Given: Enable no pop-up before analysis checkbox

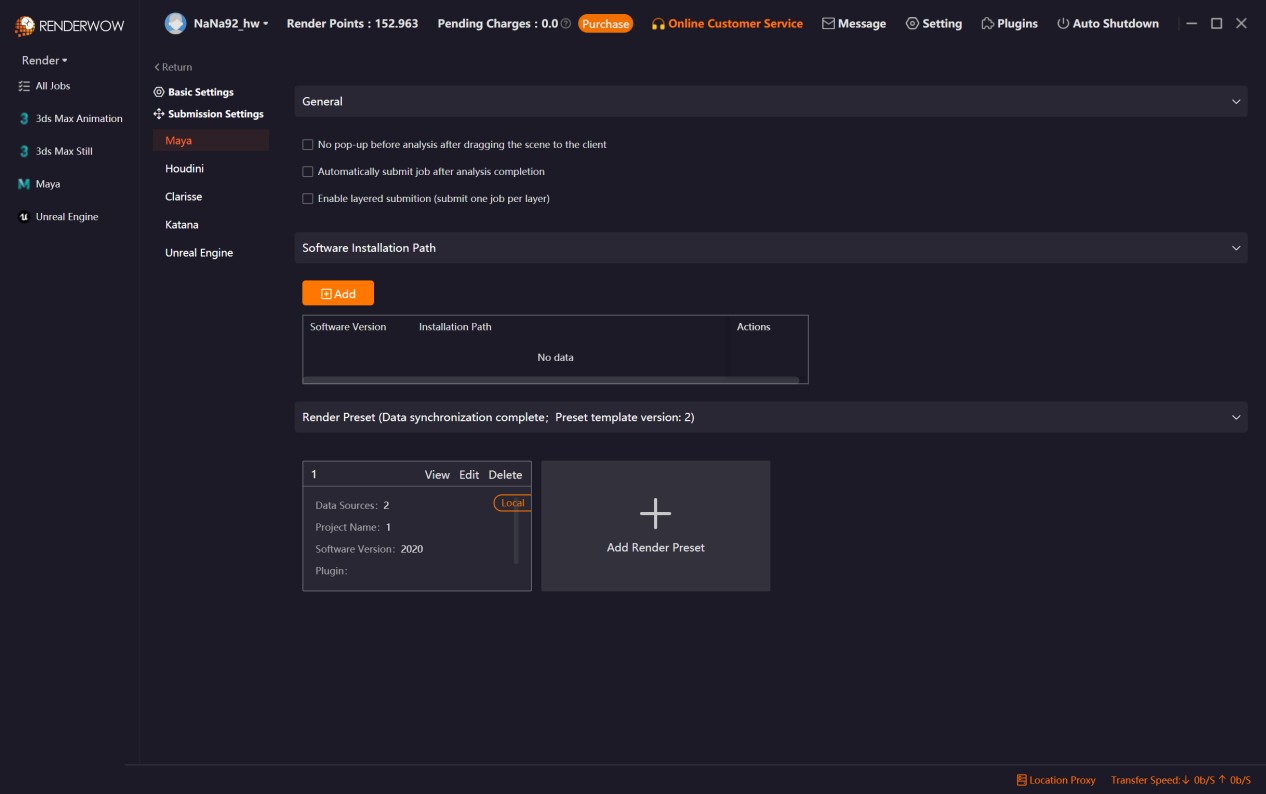Looking at the screenshot, I should pyautogui.click(x=308, y=145).
